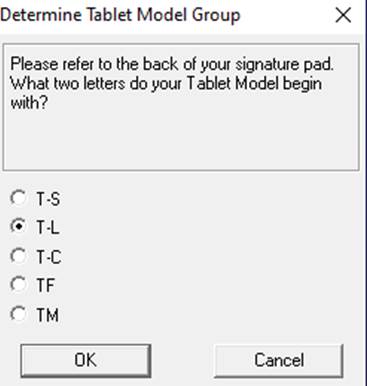Screen dimensions: 367x386
Task: Click the Cancel button
Action: point(279,360)
